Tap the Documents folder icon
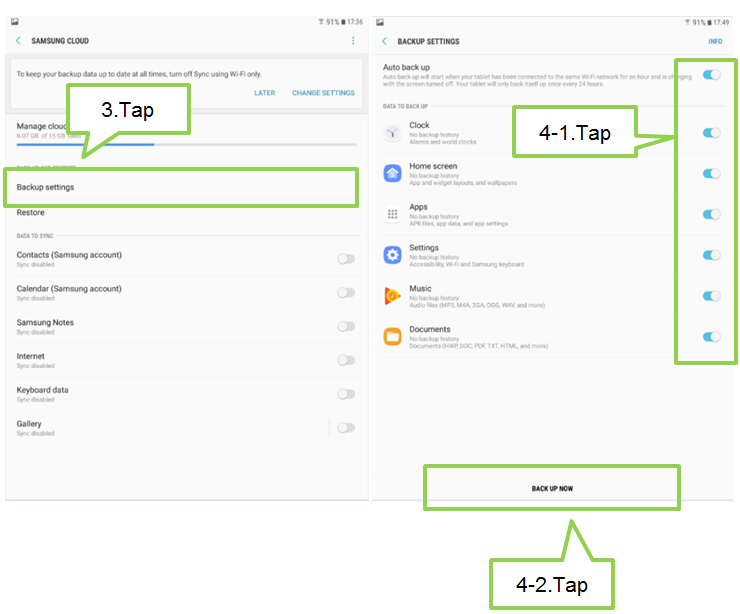 pos(392,337)
